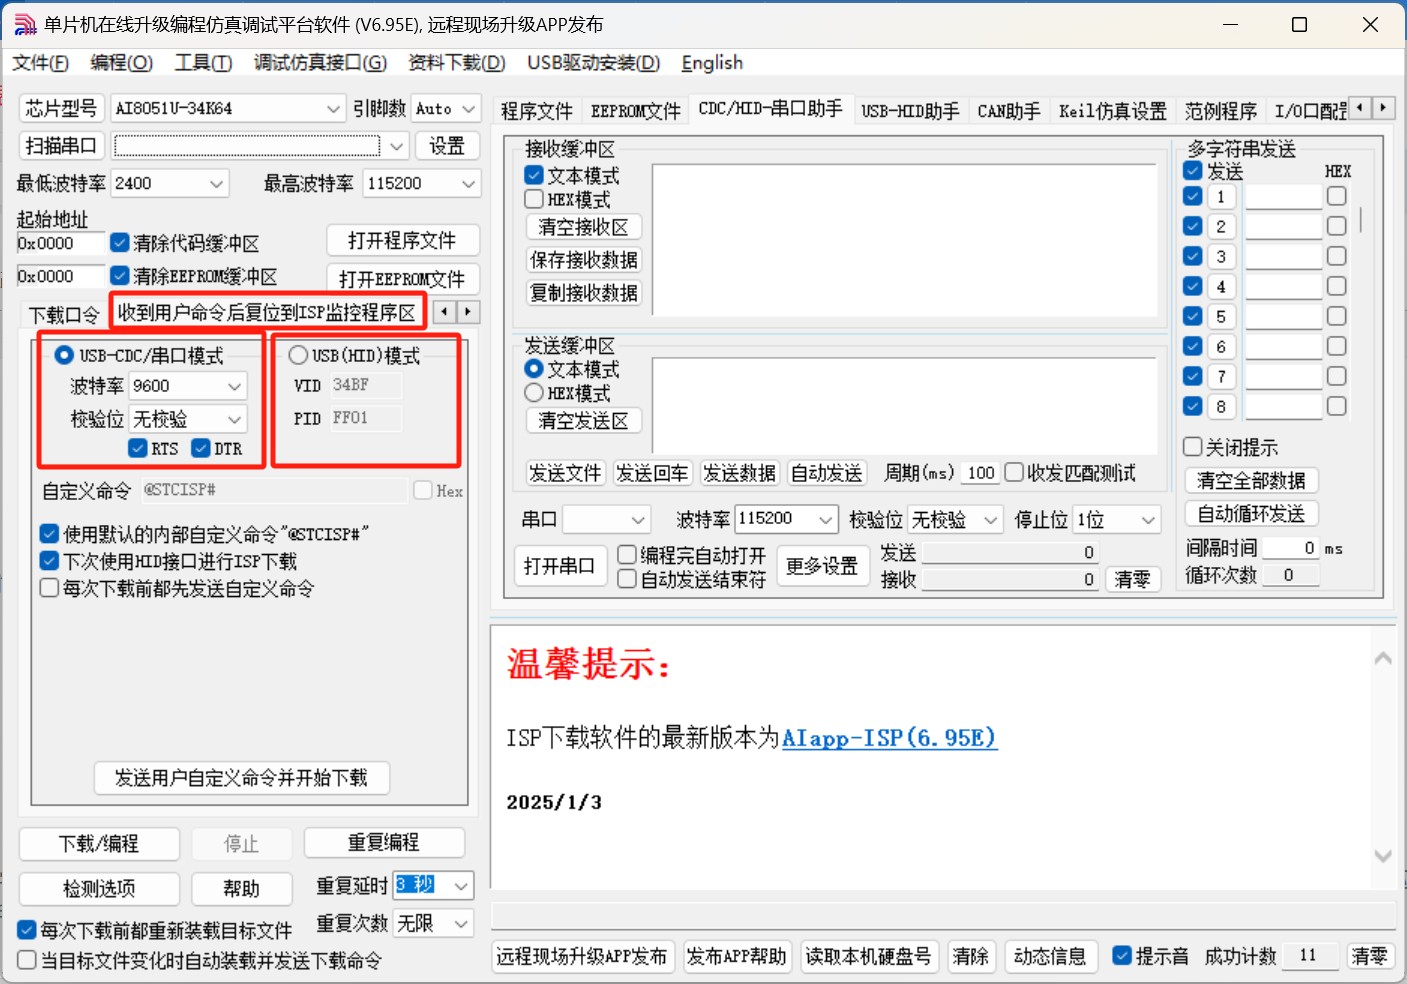
Task: Select the 下载口令 tab
Action: tap(64, 315)
